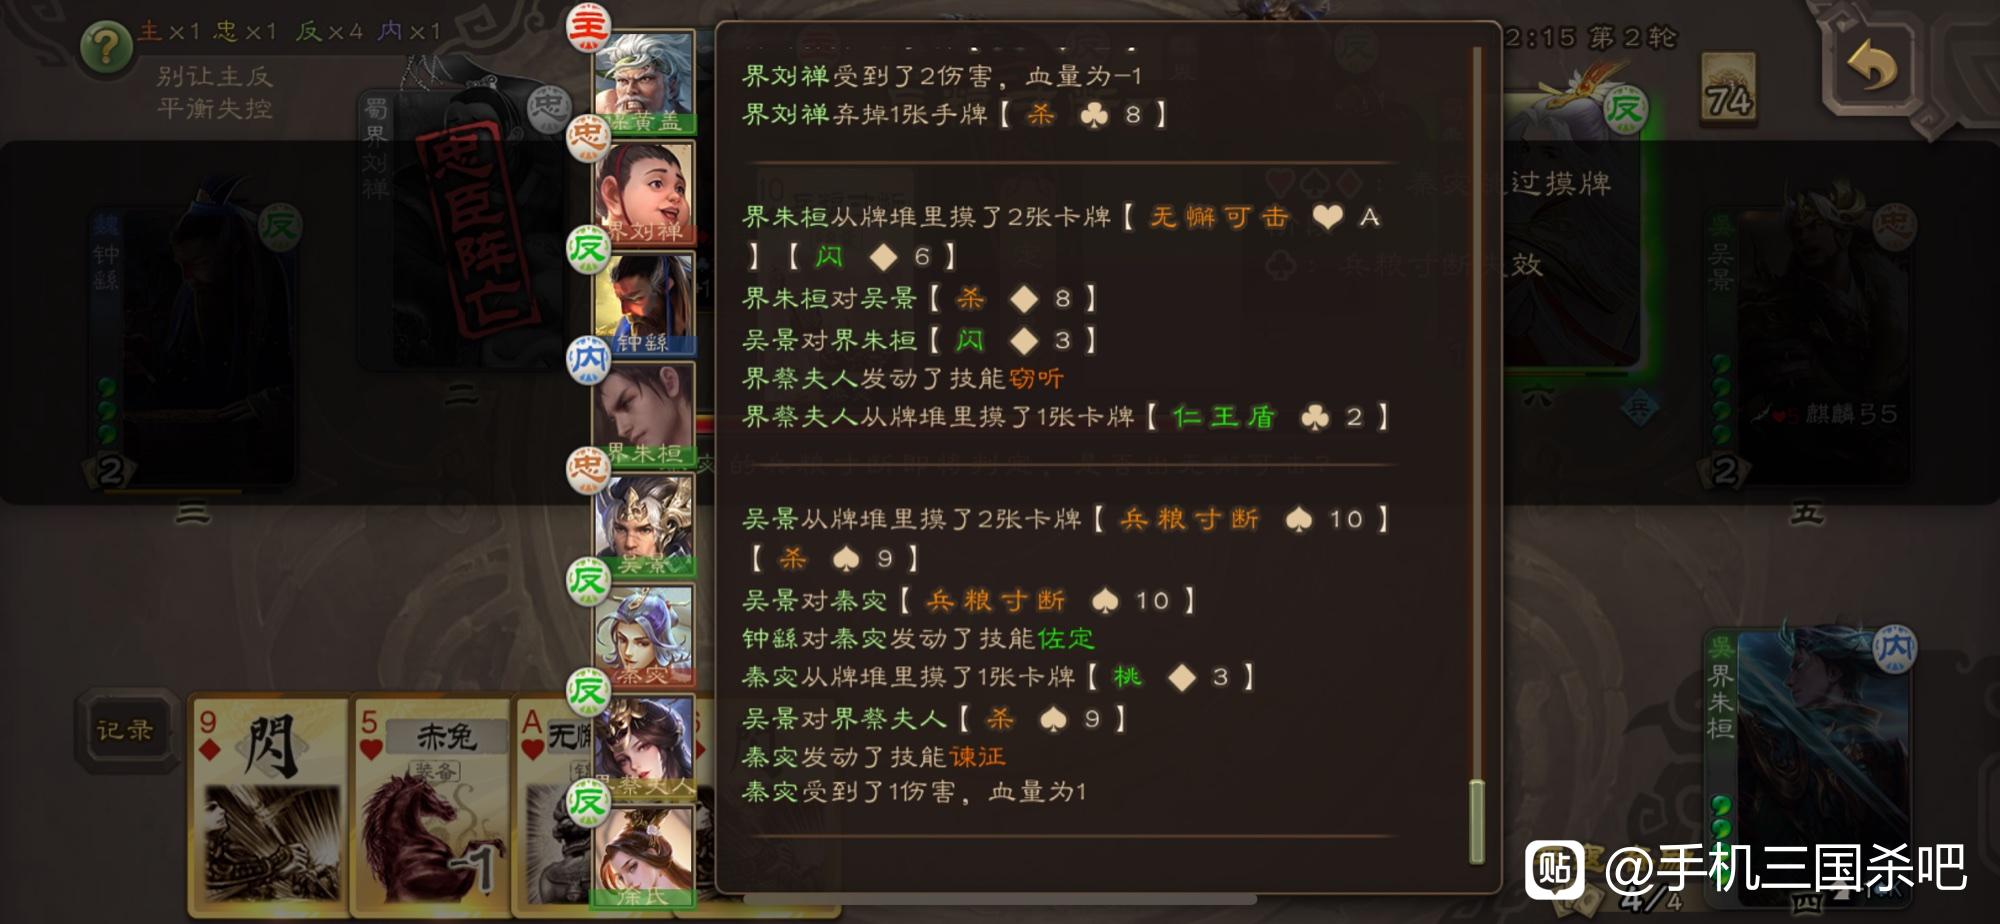Viewport: 2000px width, 924px height.
Task: Tap the red 主 role badge icon
Action: [x=588, y=27]
